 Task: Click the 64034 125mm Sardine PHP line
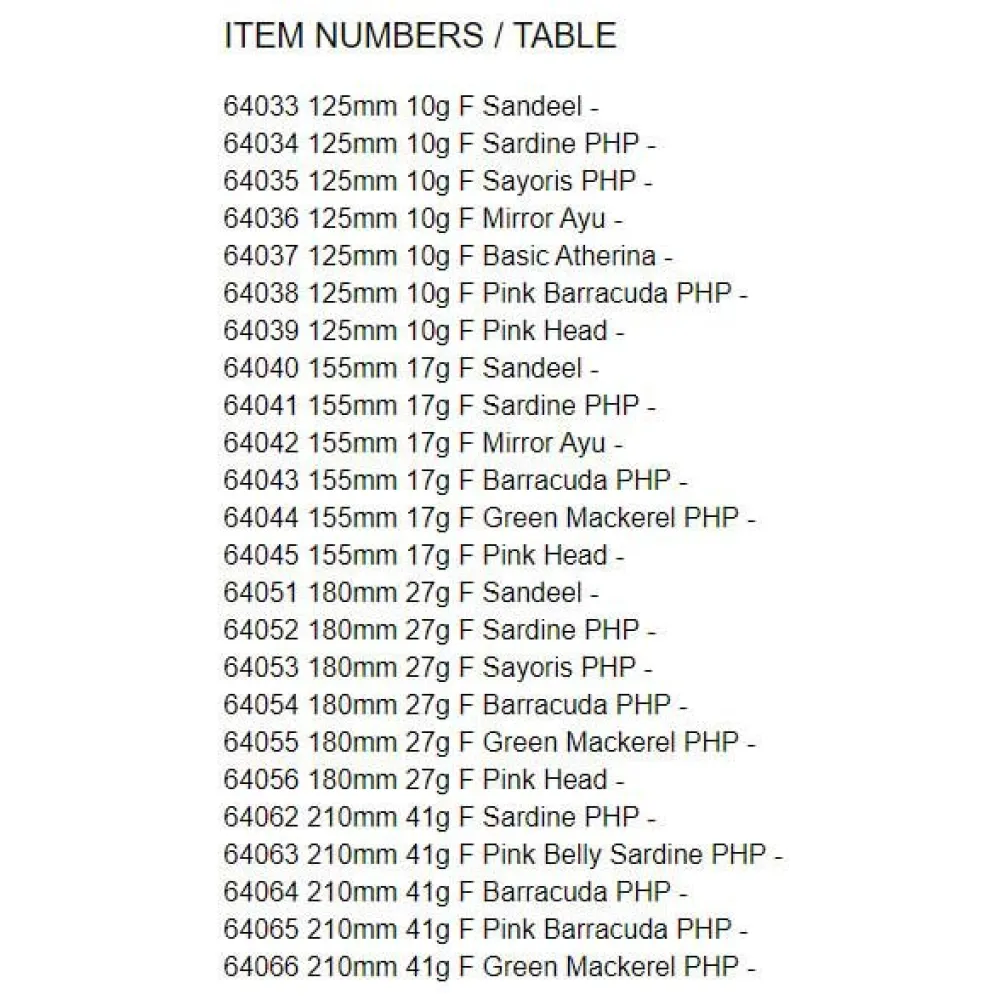pyautogui.click(x=439, y=144)
